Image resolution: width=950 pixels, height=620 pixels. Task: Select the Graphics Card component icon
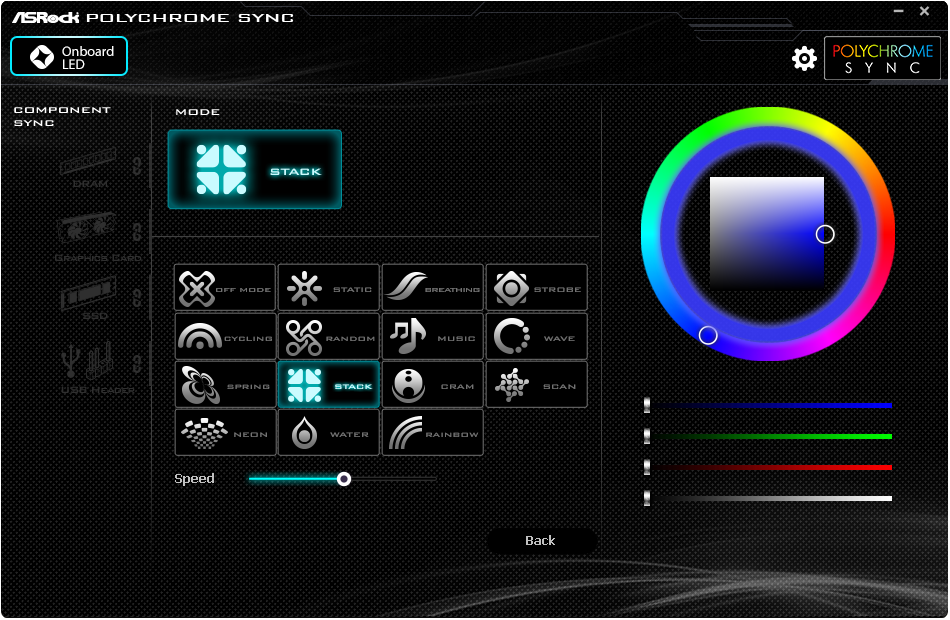point(87,228)
